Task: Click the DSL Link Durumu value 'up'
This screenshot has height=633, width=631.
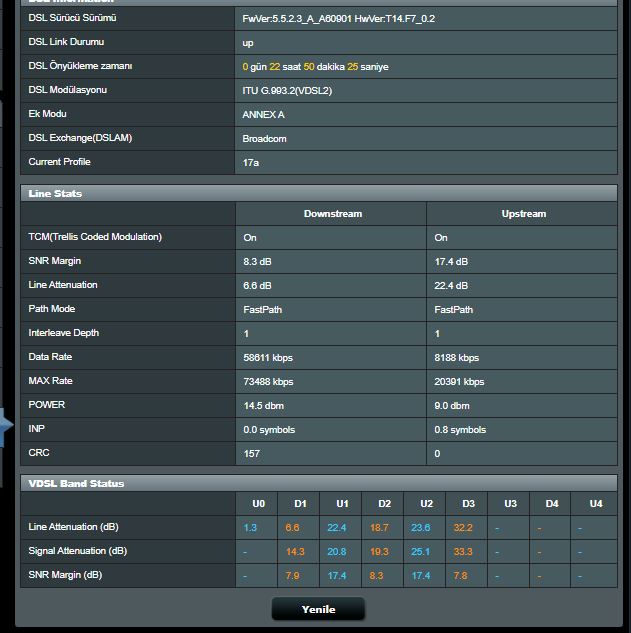Action: [248, 43]
